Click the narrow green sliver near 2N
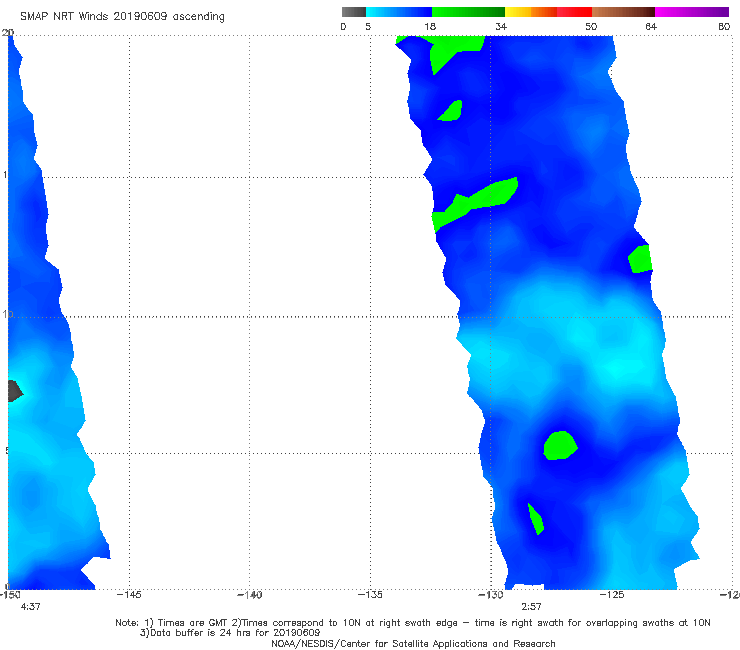The width and height of the screenshot is (740, 650). [x=536, y=519]
